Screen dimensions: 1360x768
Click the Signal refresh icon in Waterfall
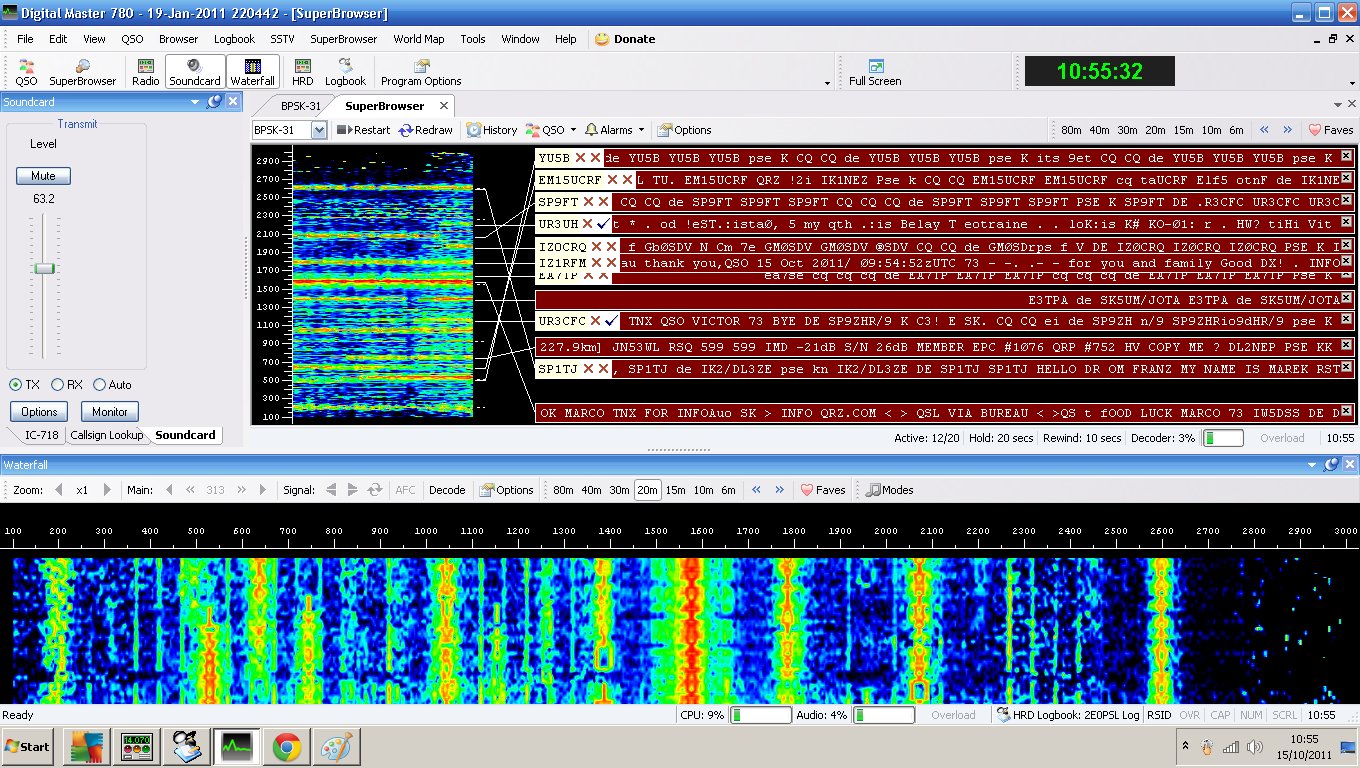tap(375, 490)
